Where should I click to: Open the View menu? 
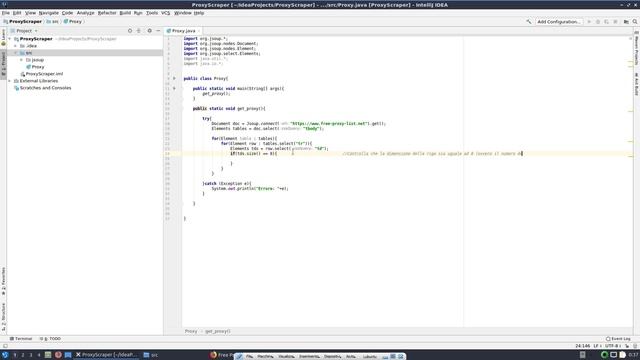coord(30,13)
